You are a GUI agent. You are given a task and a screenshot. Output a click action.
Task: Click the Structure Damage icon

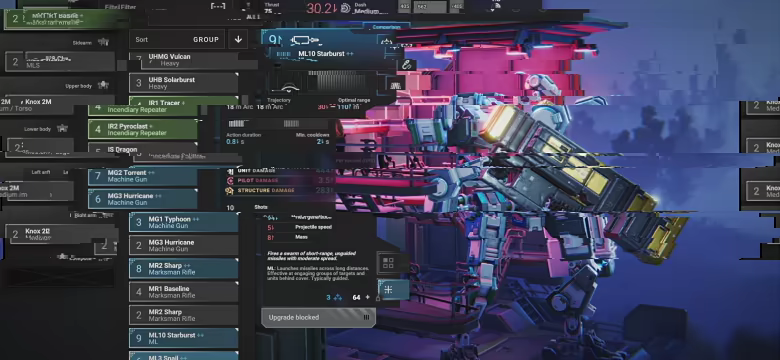[230, 190]
